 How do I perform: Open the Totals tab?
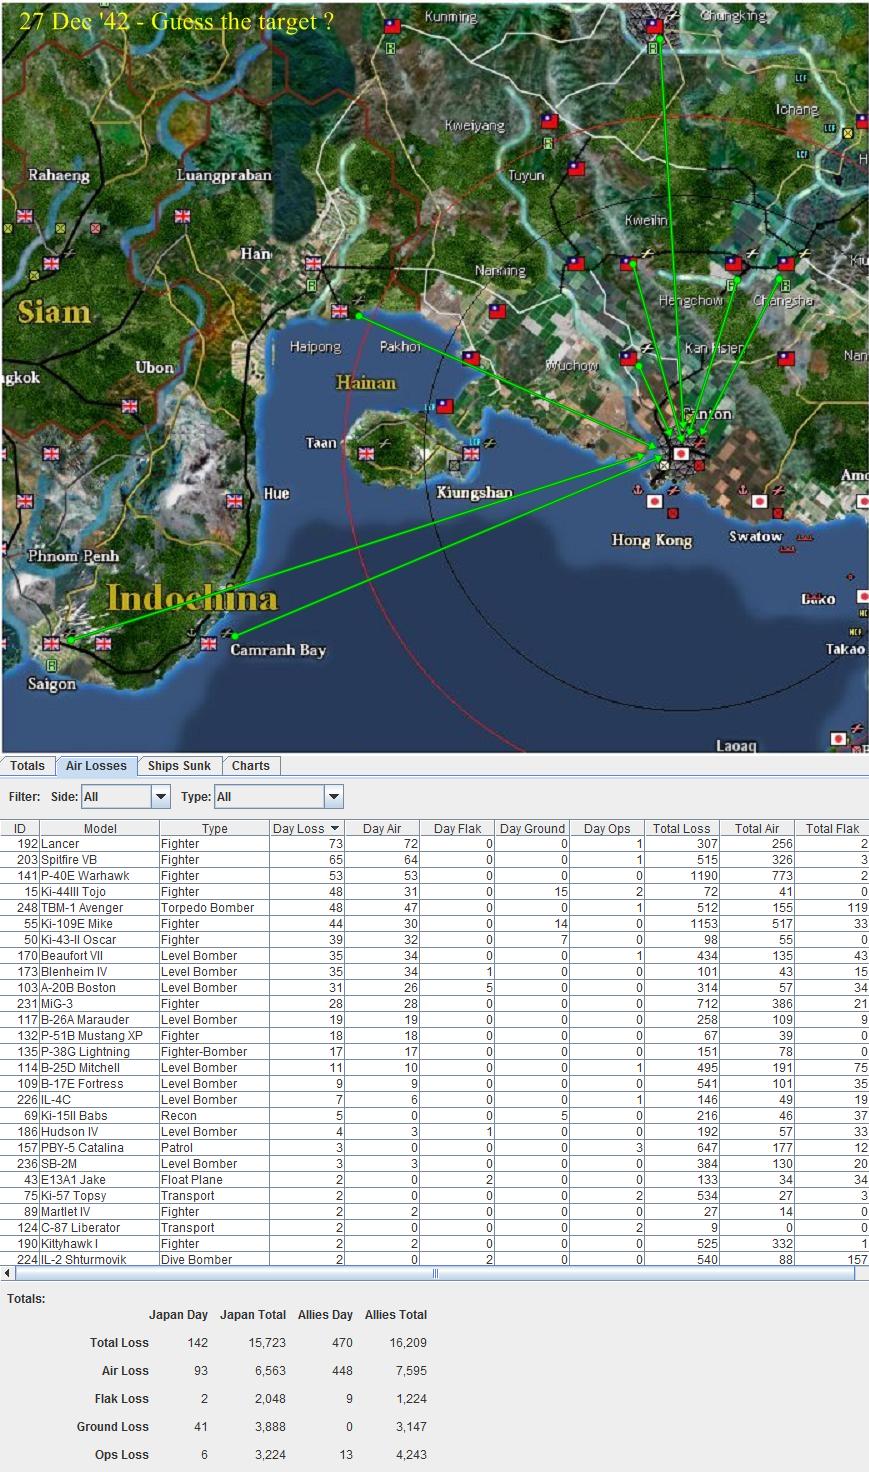28,766
